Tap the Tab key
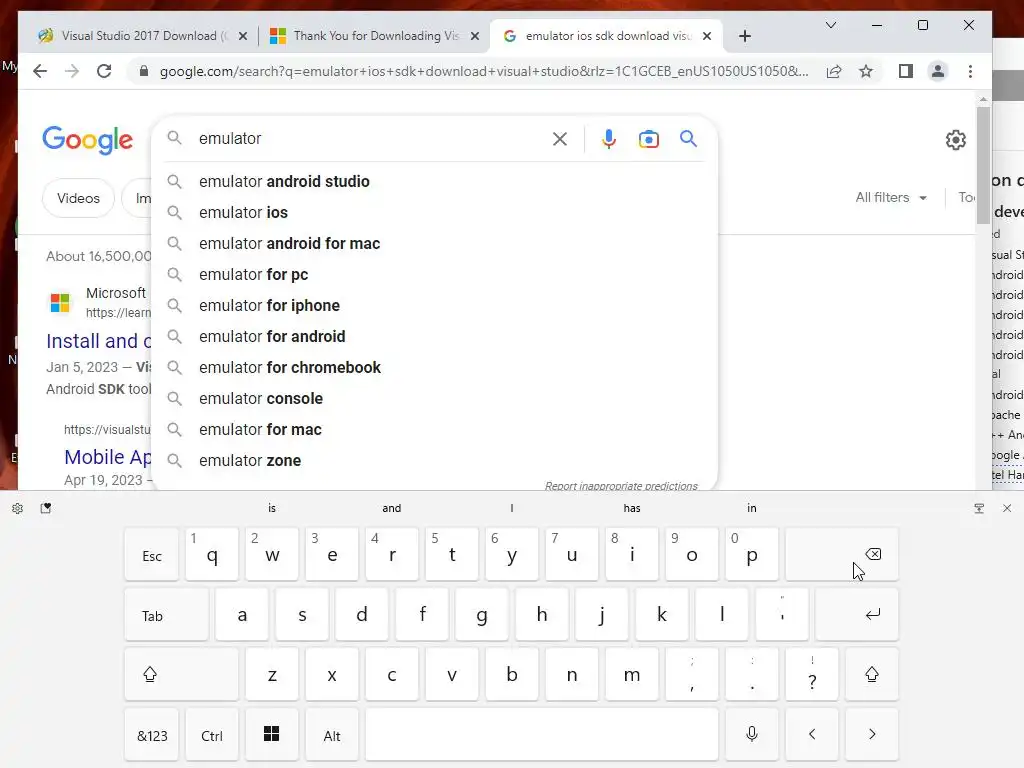Viewport: 1024px width, 768px height. pos(167,615)
